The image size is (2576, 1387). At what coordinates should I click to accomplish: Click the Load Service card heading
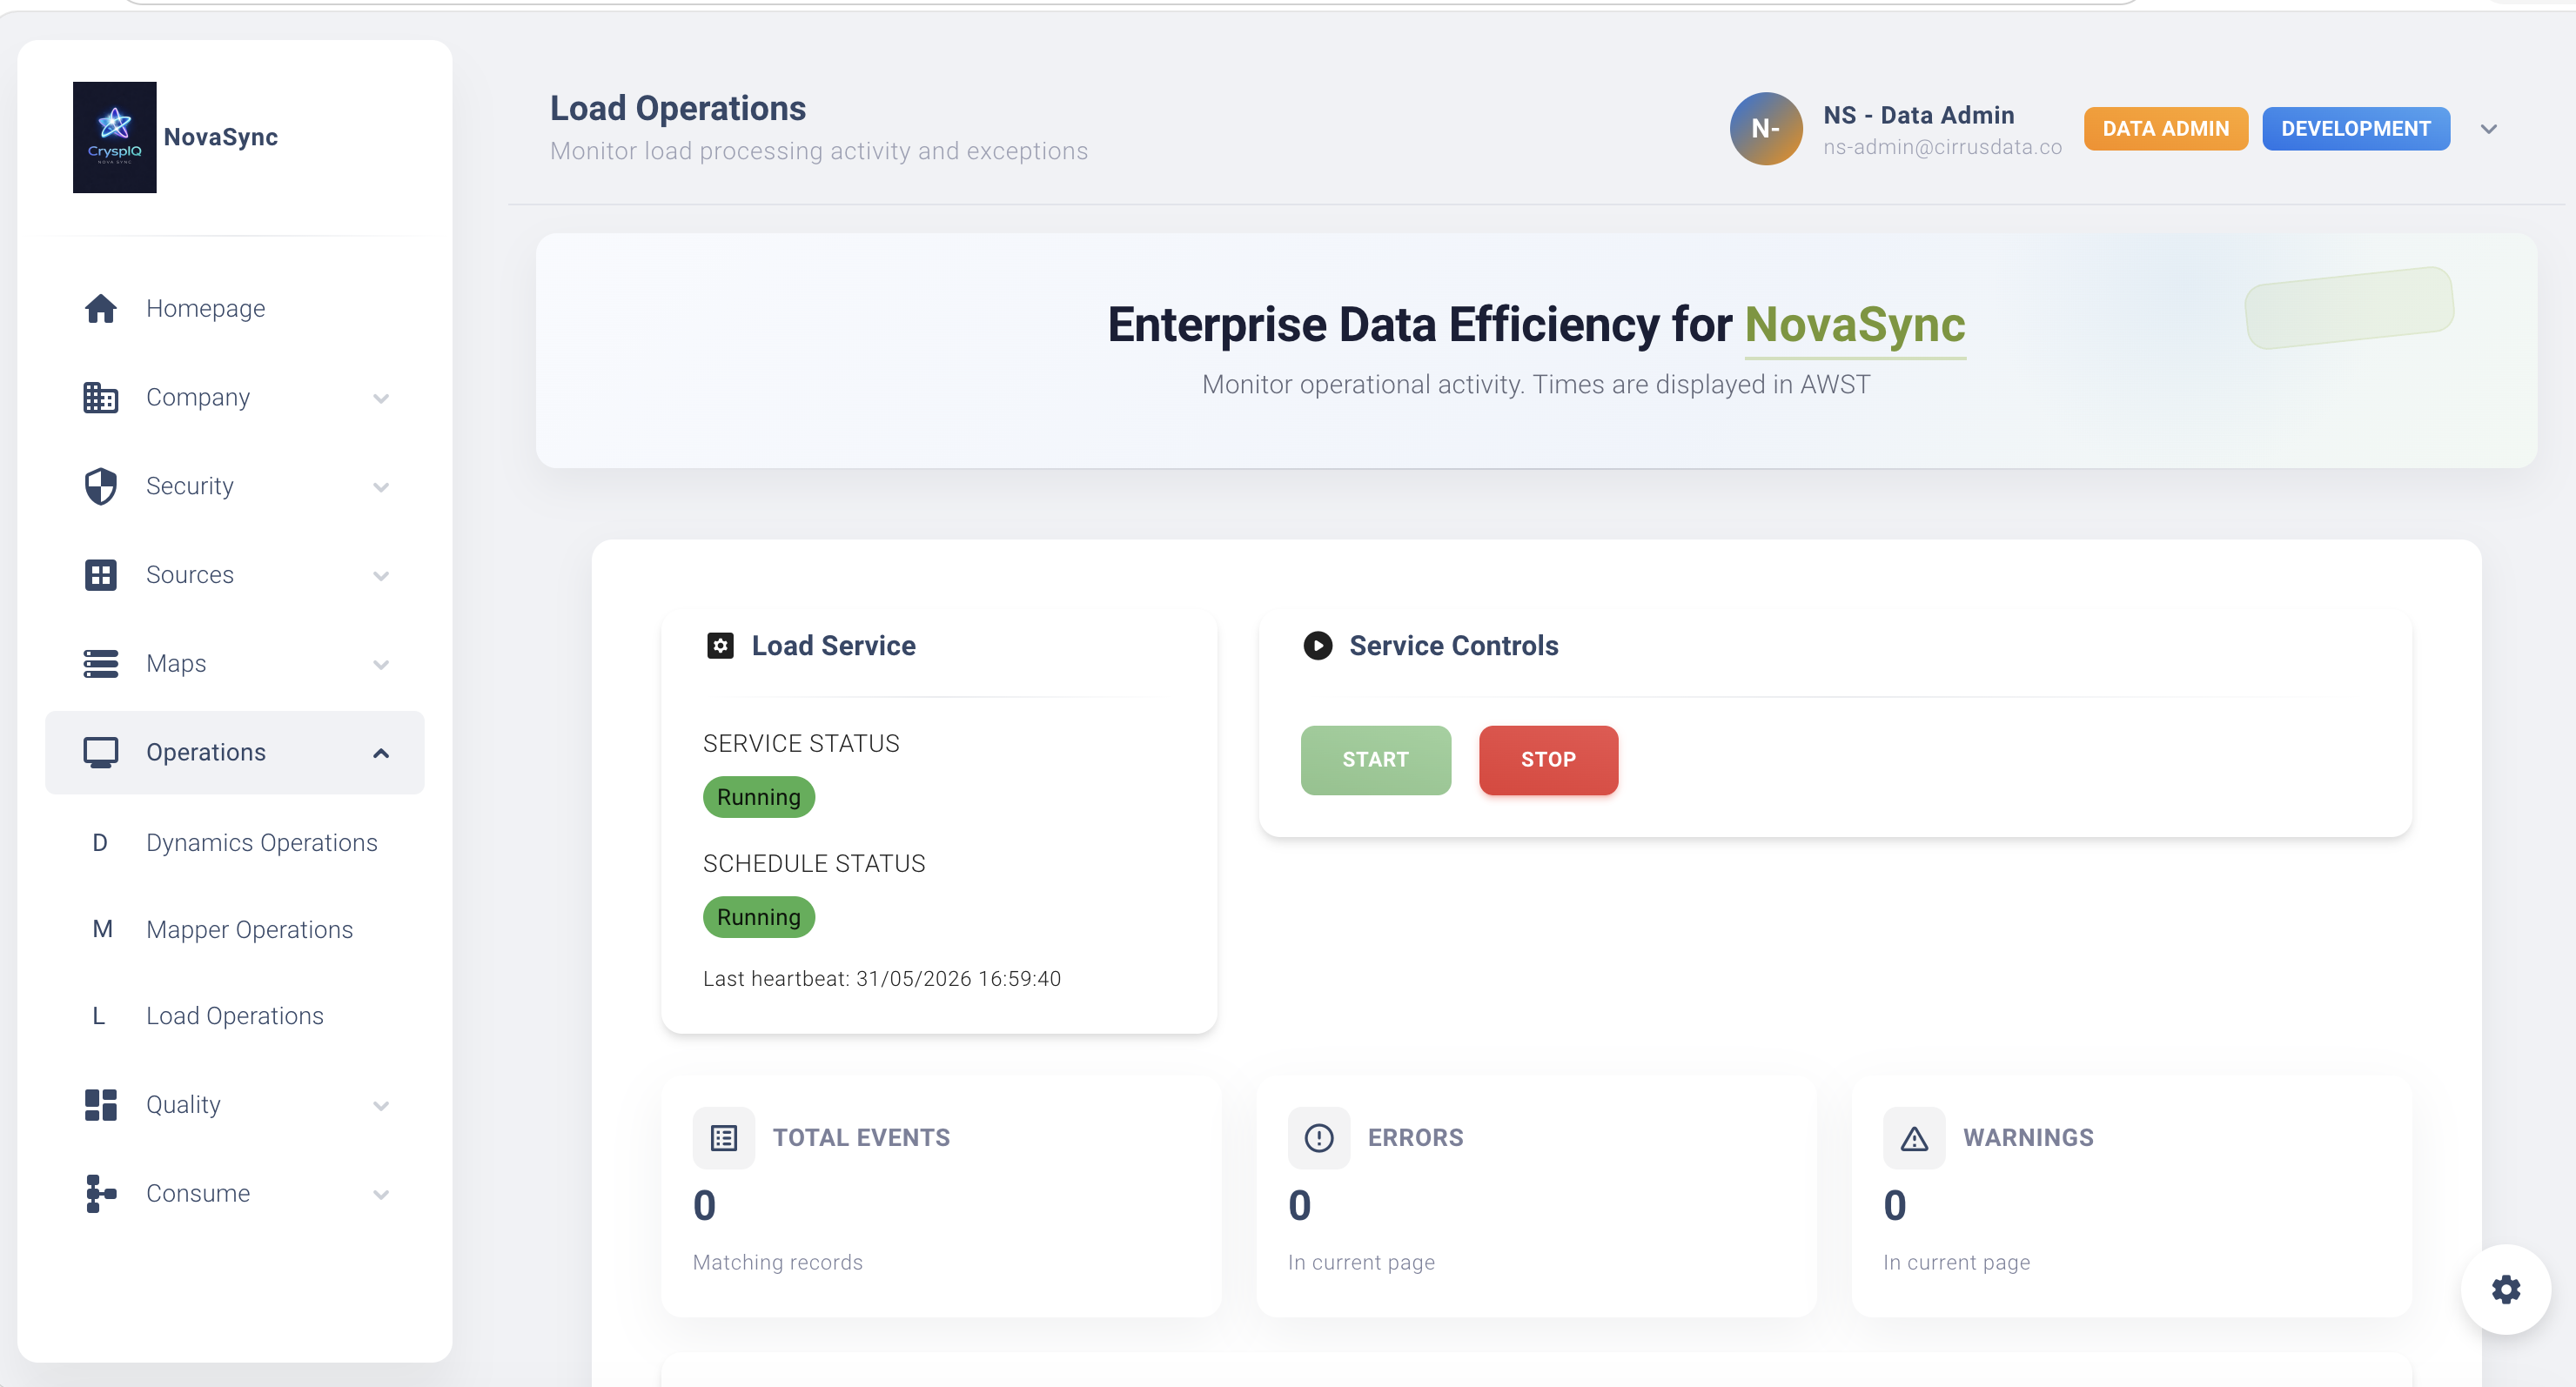(x=834, y=646)
